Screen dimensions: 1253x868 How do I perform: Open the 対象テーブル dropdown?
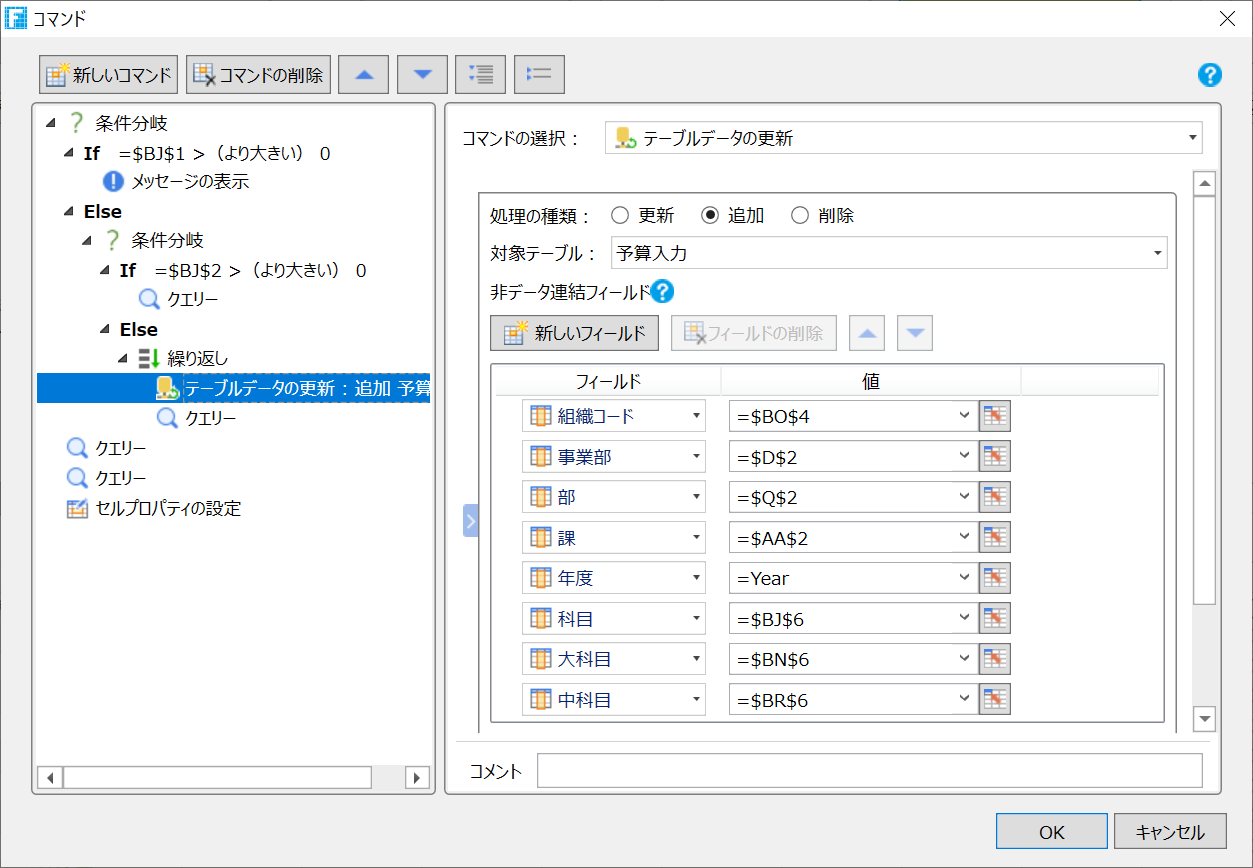pos(1157,253)
